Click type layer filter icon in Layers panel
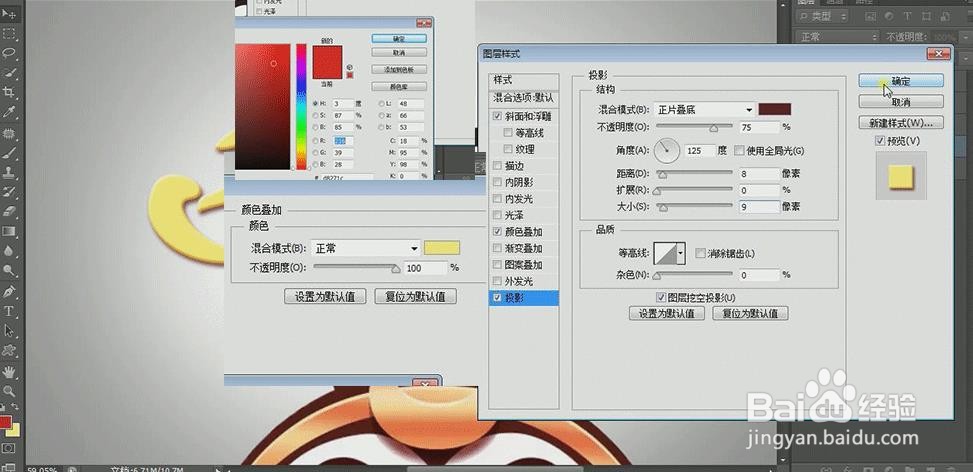 (x=907, y=17)
